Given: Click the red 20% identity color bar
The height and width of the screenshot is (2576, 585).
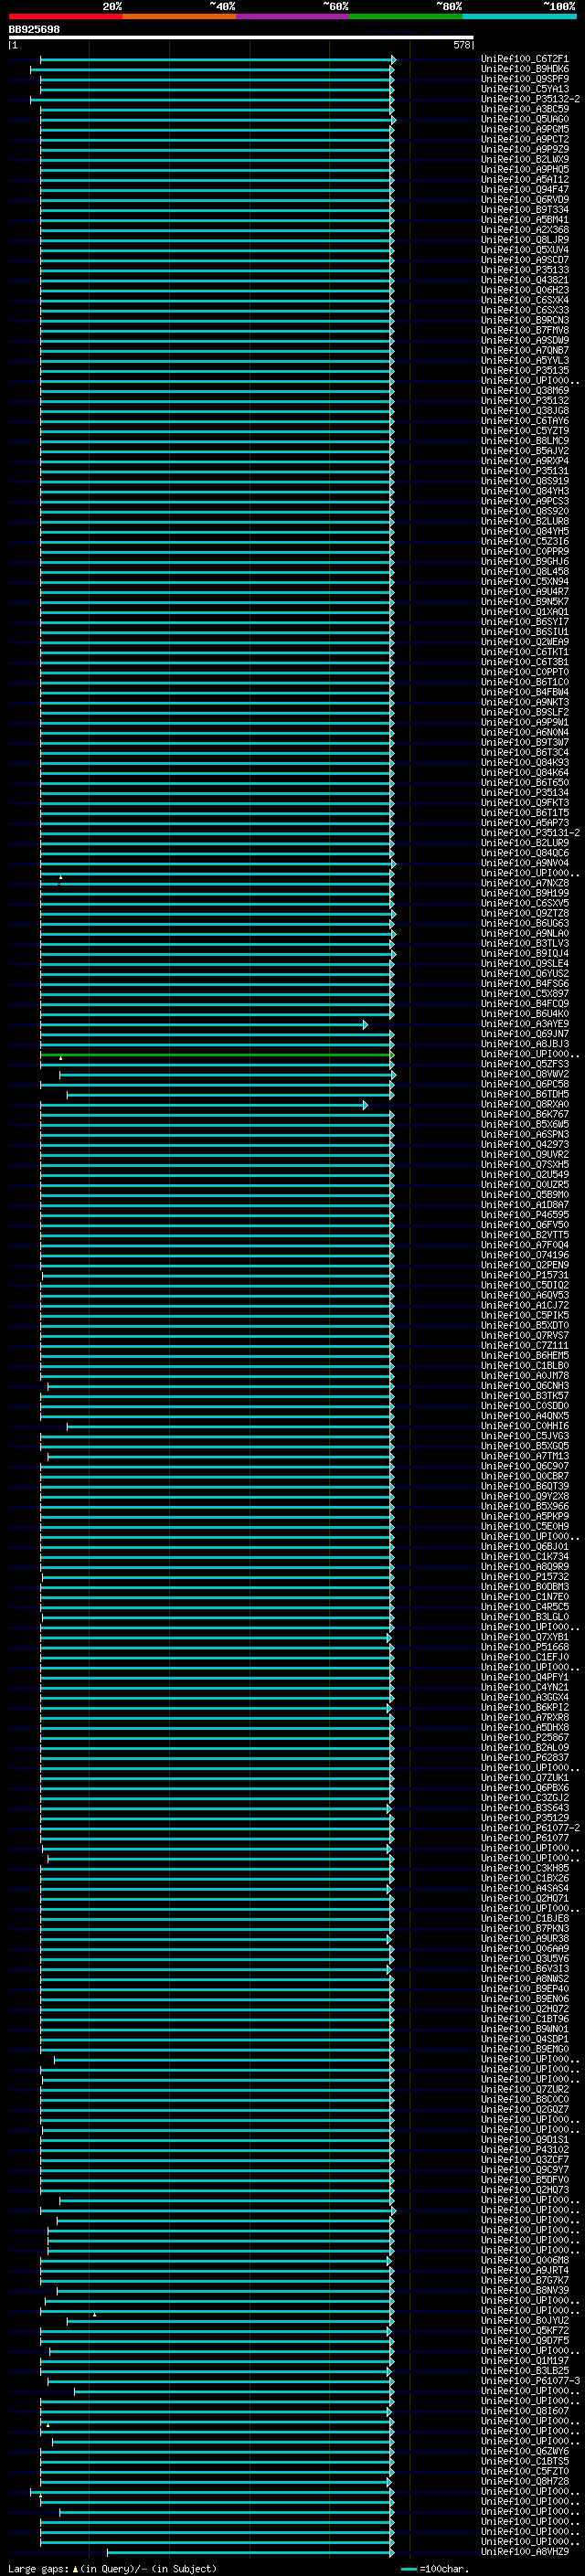Looking at the screenshot, I should pos(65,16).
